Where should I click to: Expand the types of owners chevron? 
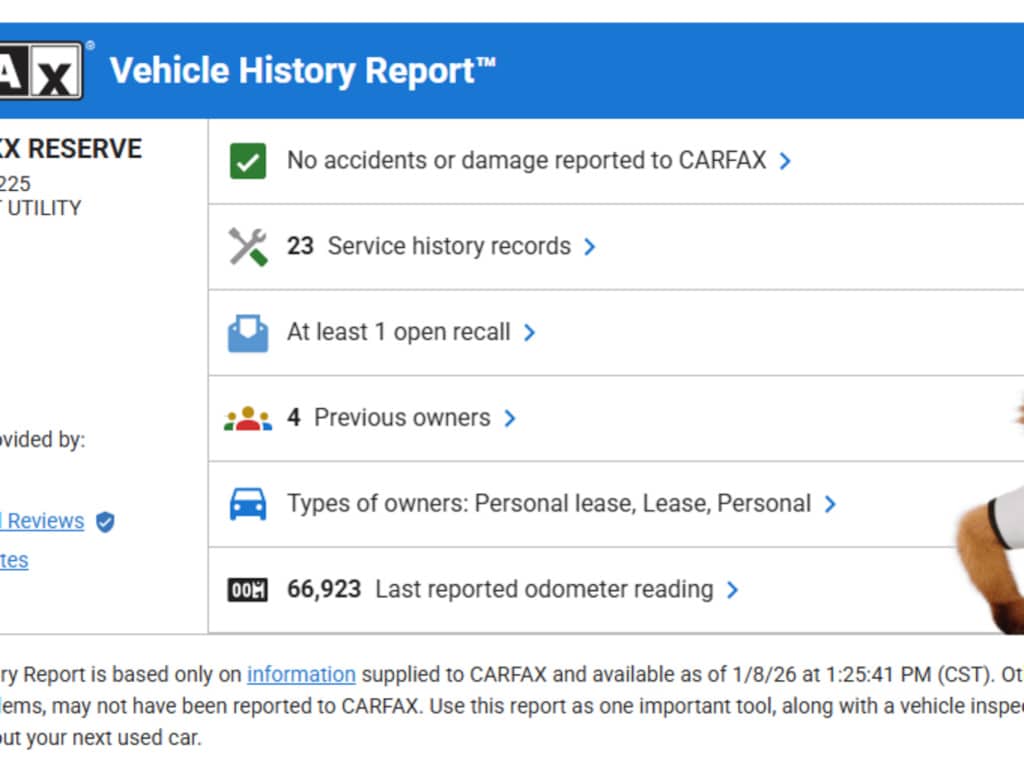tap(830, 504)
